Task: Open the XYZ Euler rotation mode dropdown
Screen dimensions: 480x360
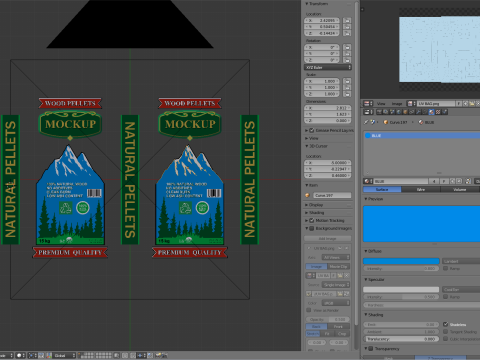Action: (328, 67)
